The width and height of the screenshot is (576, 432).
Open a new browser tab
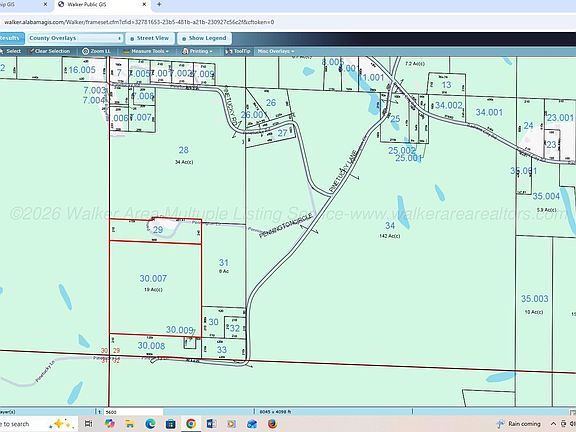159,4
